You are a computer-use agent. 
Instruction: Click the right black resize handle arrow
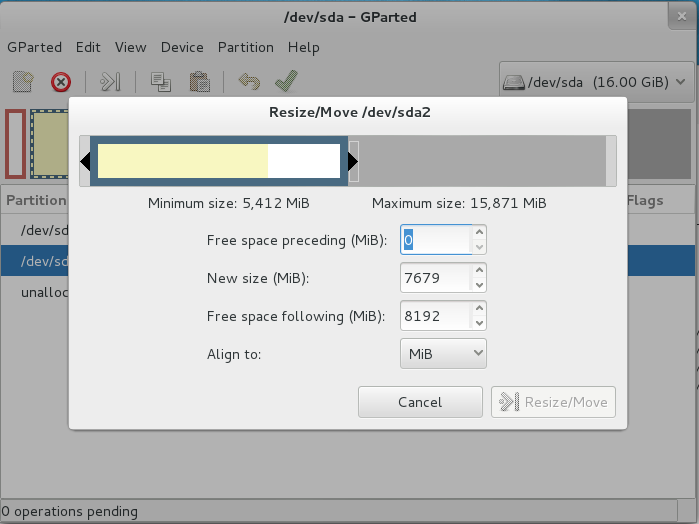(x=353, y=161)
